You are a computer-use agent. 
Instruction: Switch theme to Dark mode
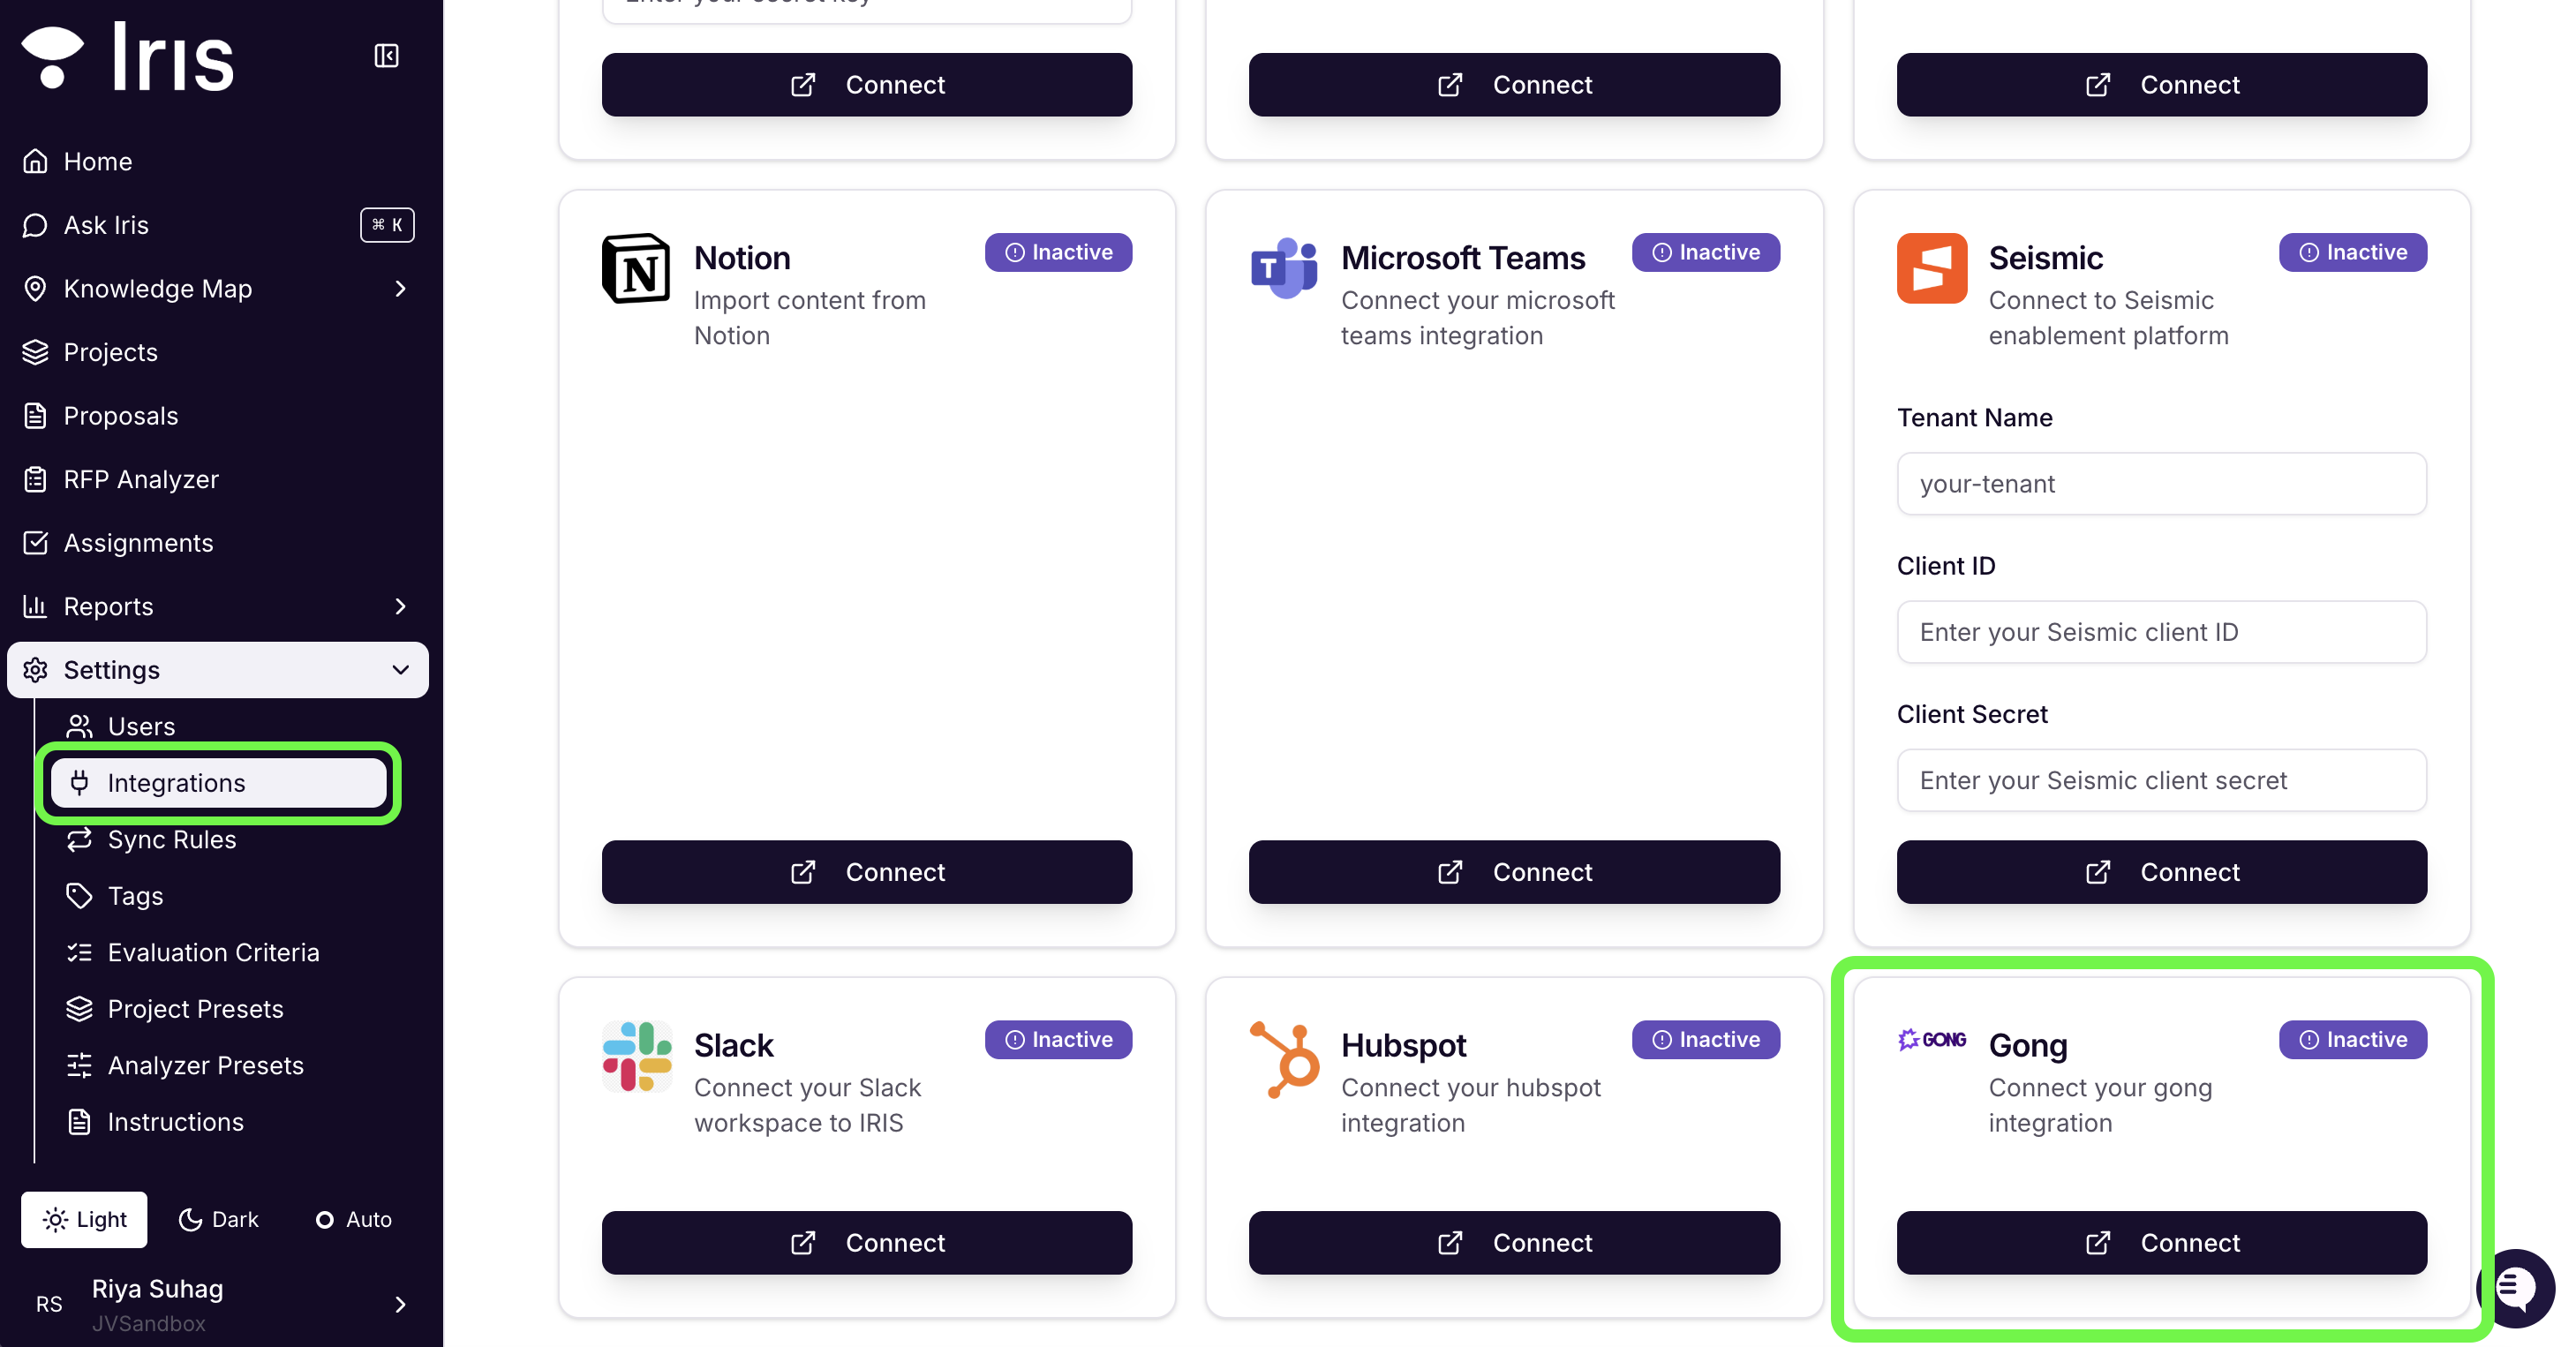pyautogui.click(x=218, y=1219)
